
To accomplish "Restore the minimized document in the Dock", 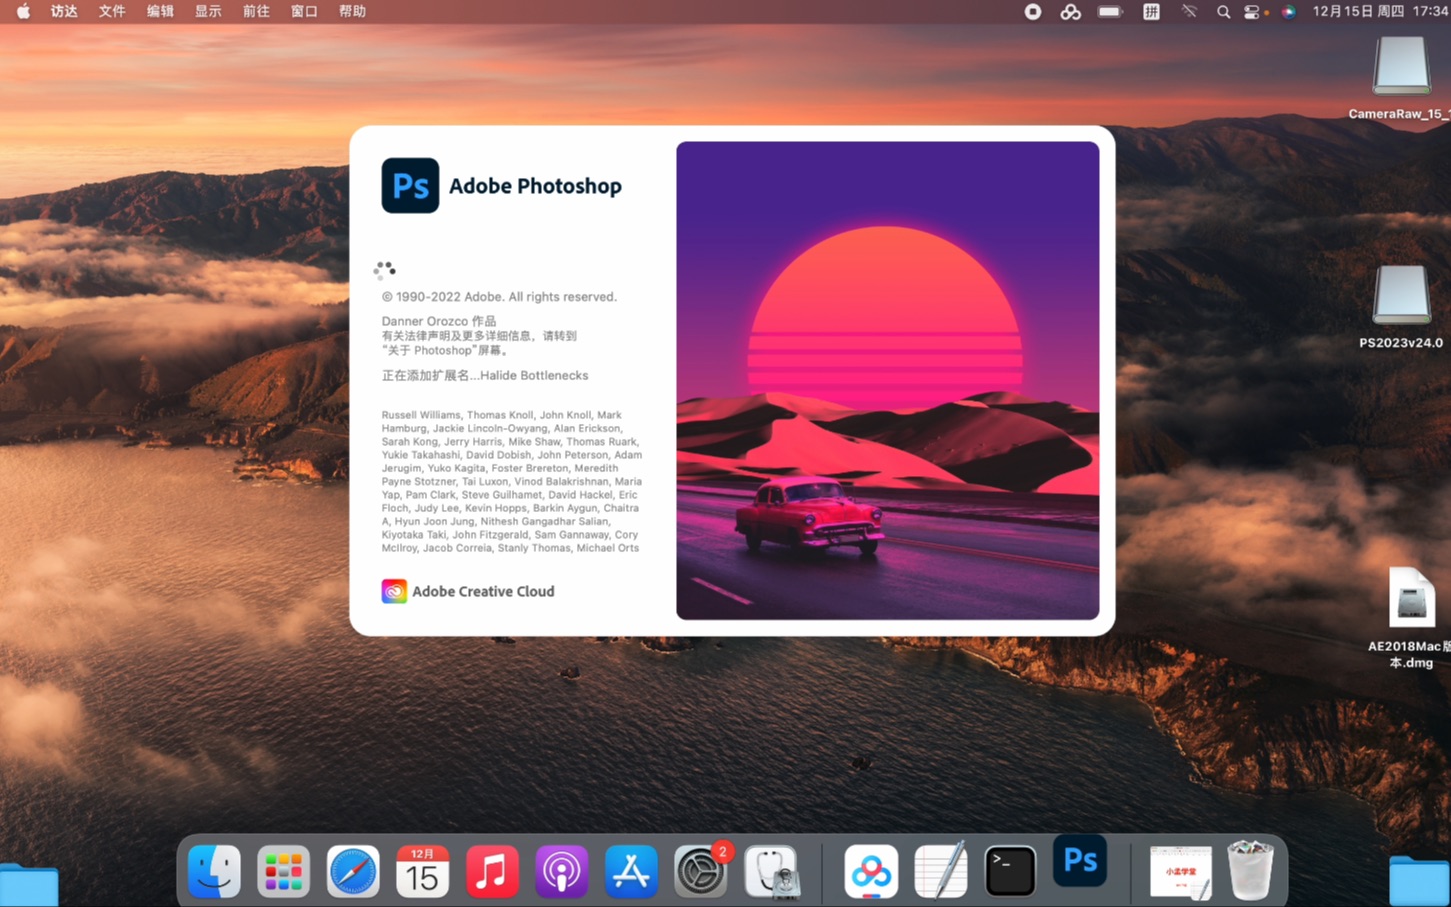I will (1180, 872).
